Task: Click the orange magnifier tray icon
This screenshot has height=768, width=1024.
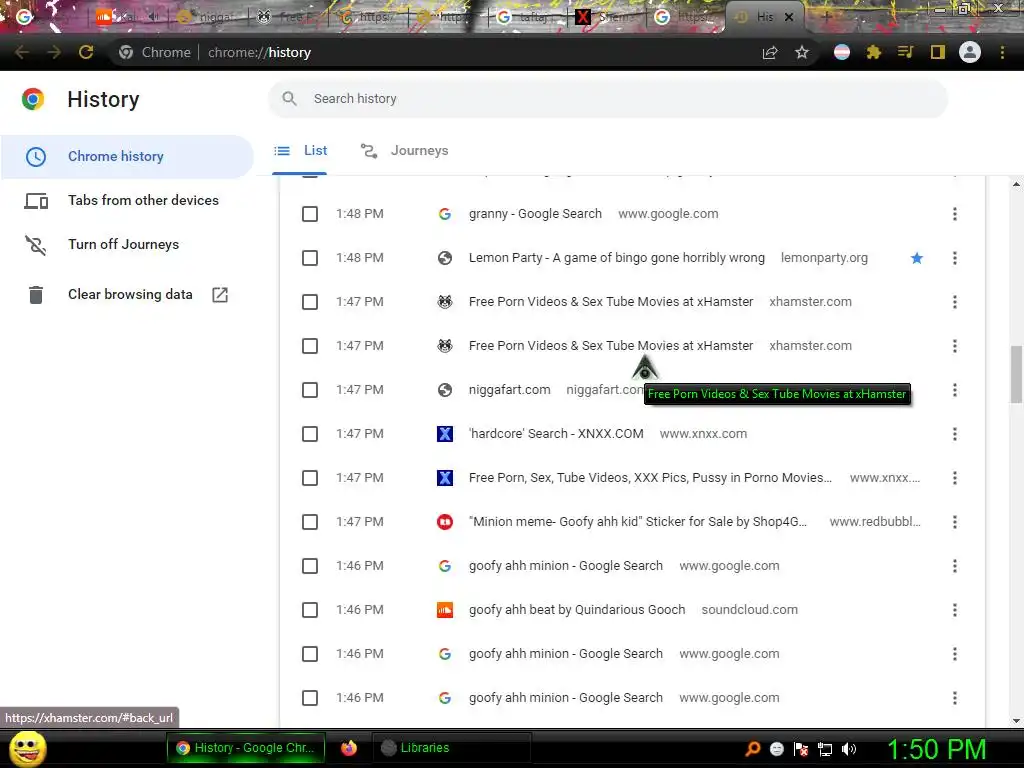Action: click(752, 749)
